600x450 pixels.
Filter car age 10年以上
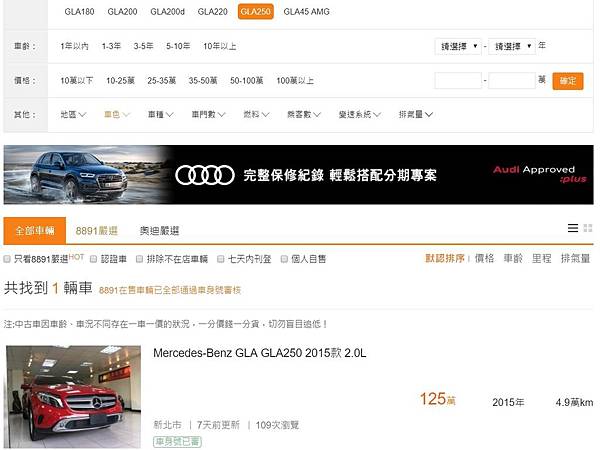coord(220,46)
